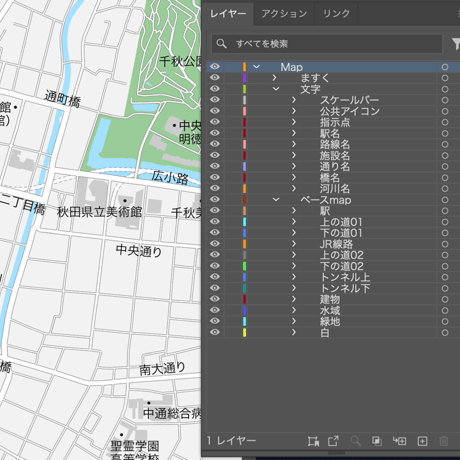Click target circle of 緑地 layer
The image size is (460, 460).
pos(445,321)
